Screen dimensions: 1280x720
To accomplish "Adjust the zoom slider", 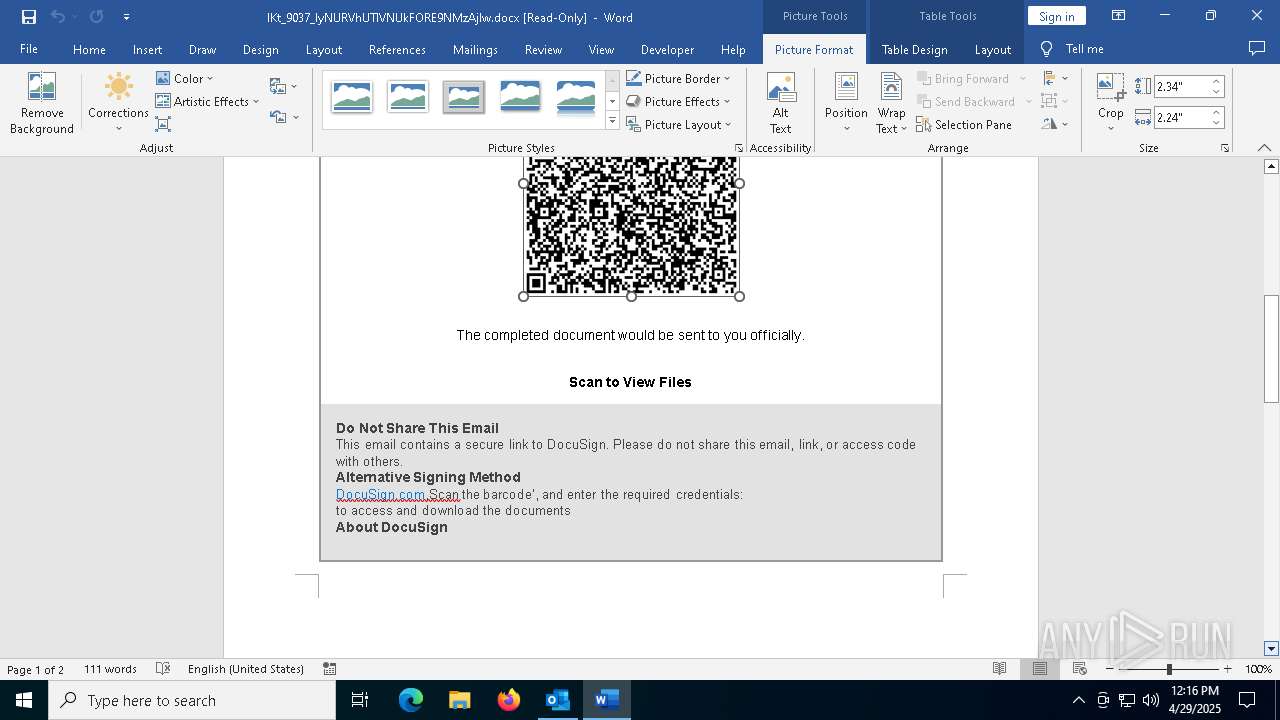I will (1168, 669).
